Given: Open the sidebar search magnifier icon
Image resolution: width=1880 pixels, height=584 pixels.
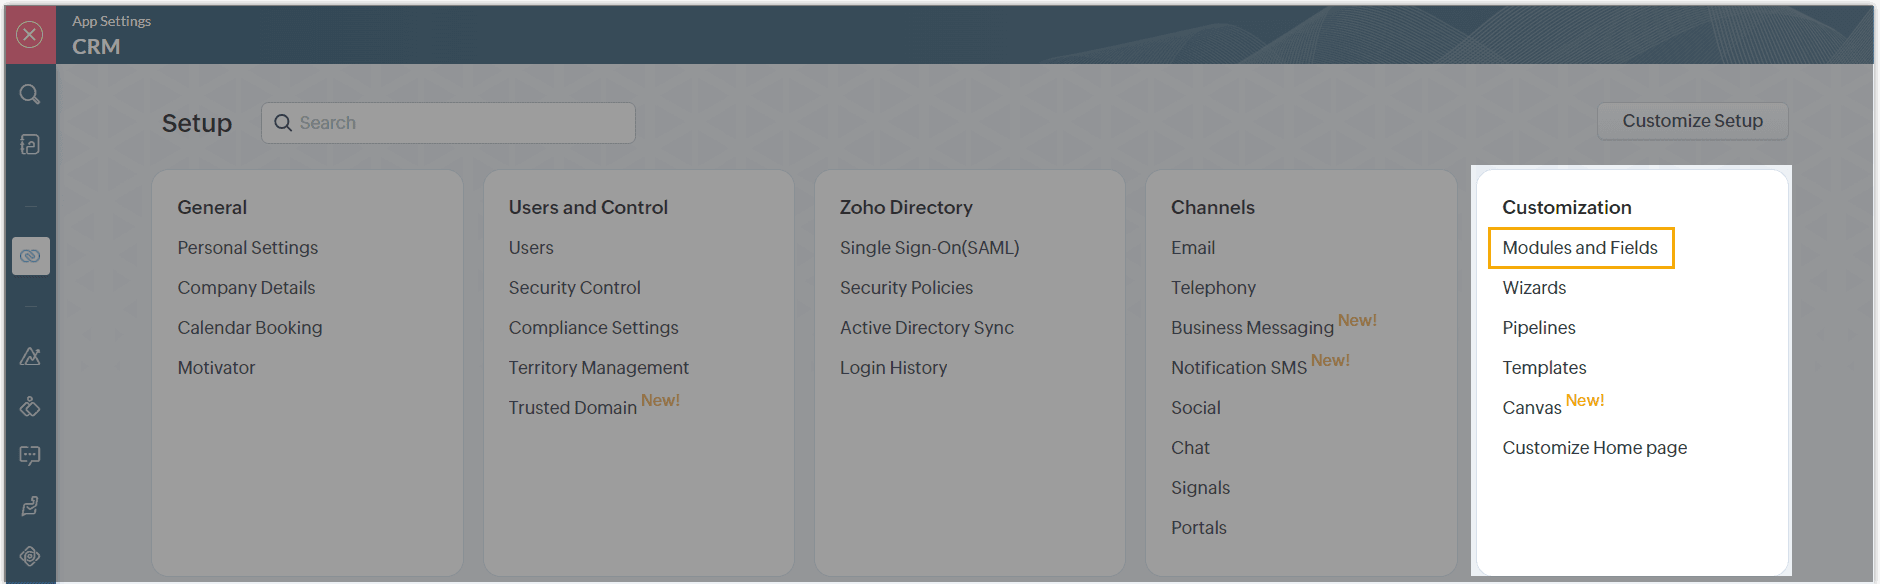Looking at the screenshot, I should 30,94.
